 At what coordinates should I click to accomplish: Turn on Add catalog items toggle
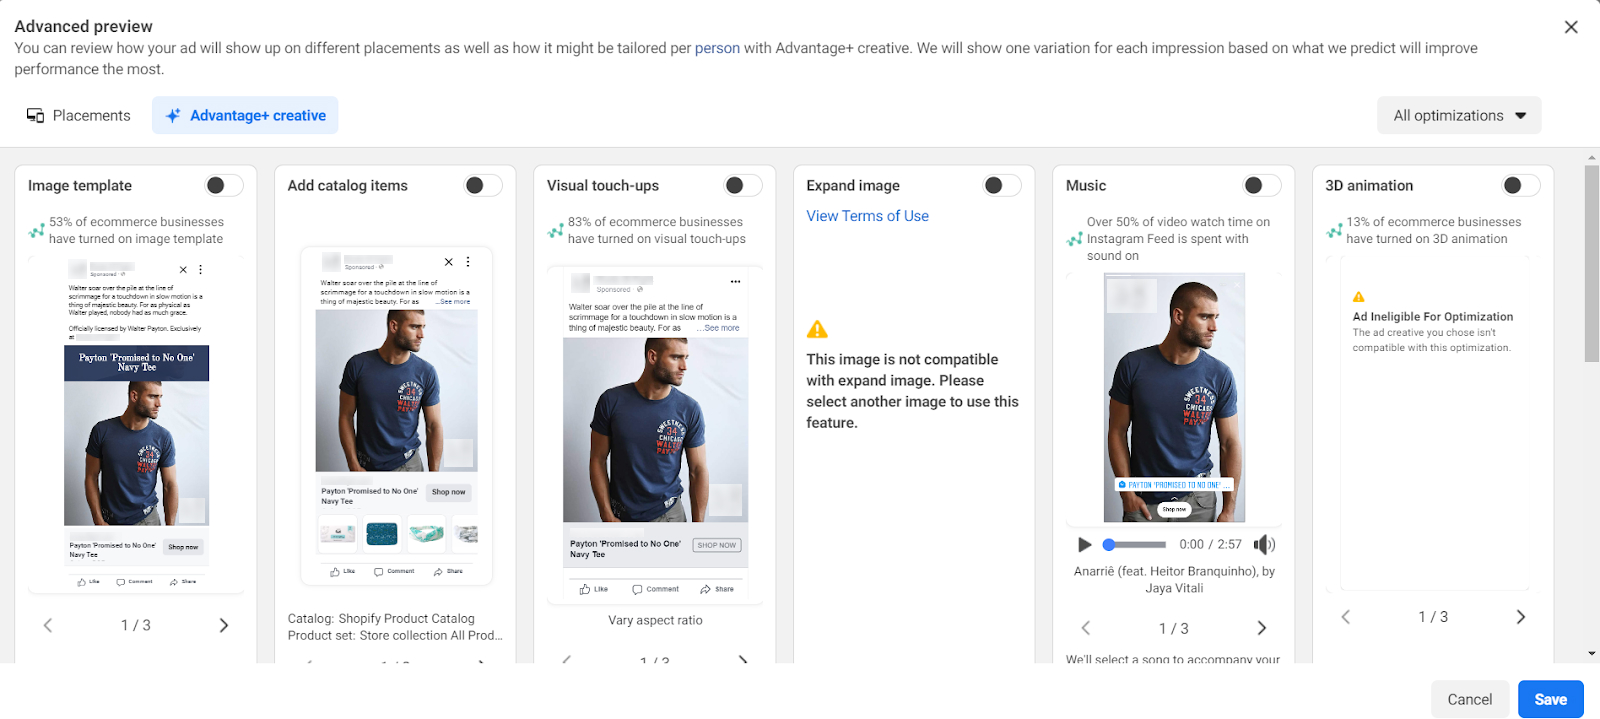pos(483,185)
